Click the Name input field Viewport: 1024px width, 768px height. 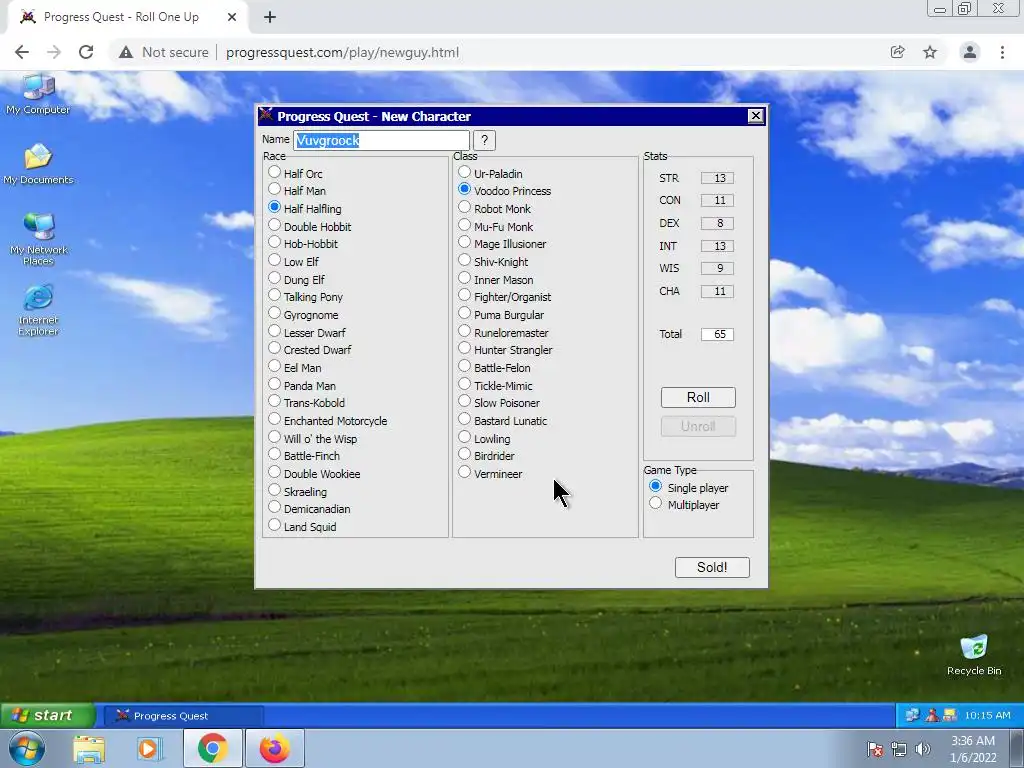coord(381,140)
